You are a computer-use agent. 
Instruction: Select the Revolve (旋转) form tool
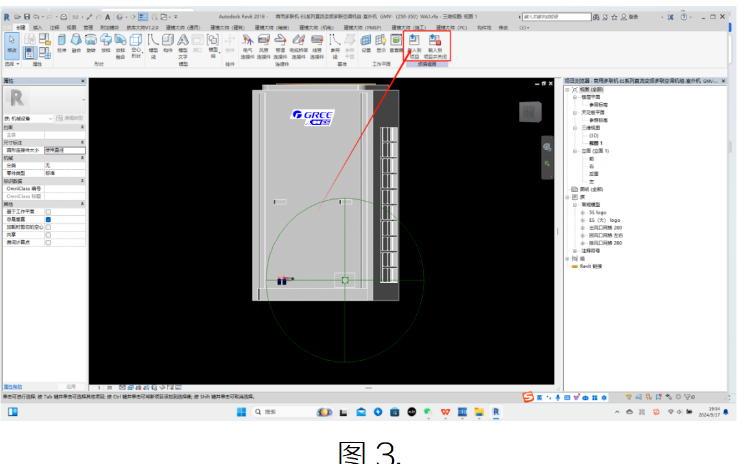click(x=91, y=43)
